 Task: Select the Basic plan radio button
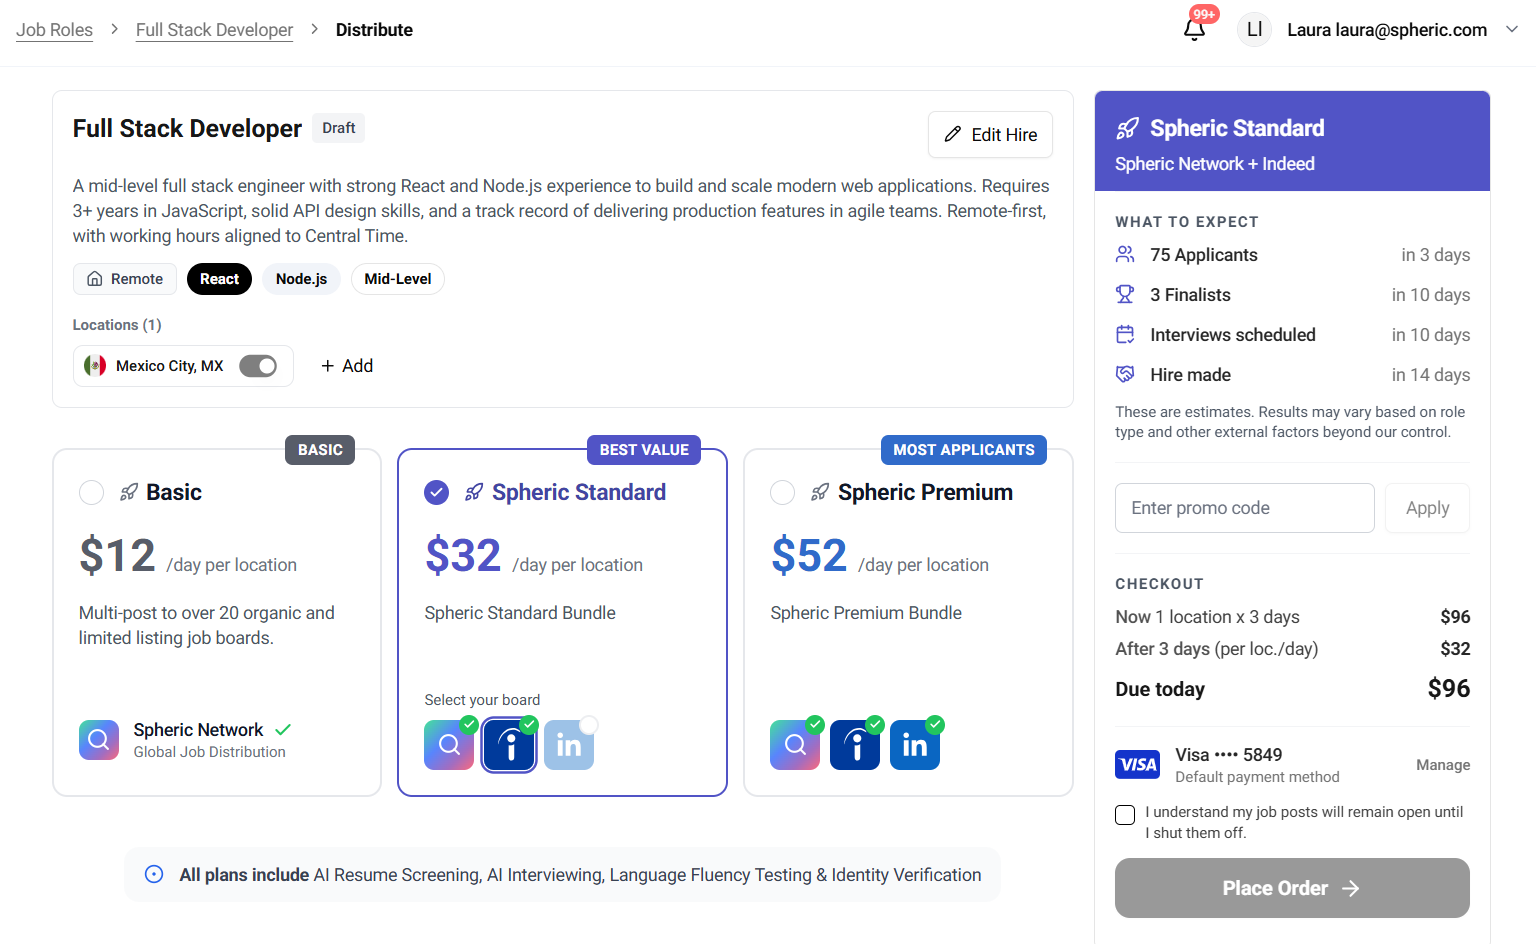click(x=92, y=493)
